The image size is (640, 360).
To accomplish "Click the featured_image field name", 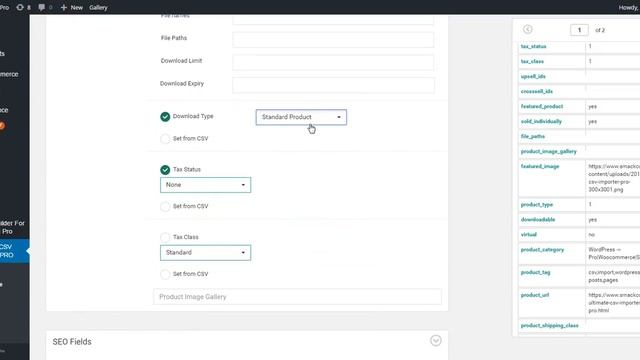I will 540,167.
